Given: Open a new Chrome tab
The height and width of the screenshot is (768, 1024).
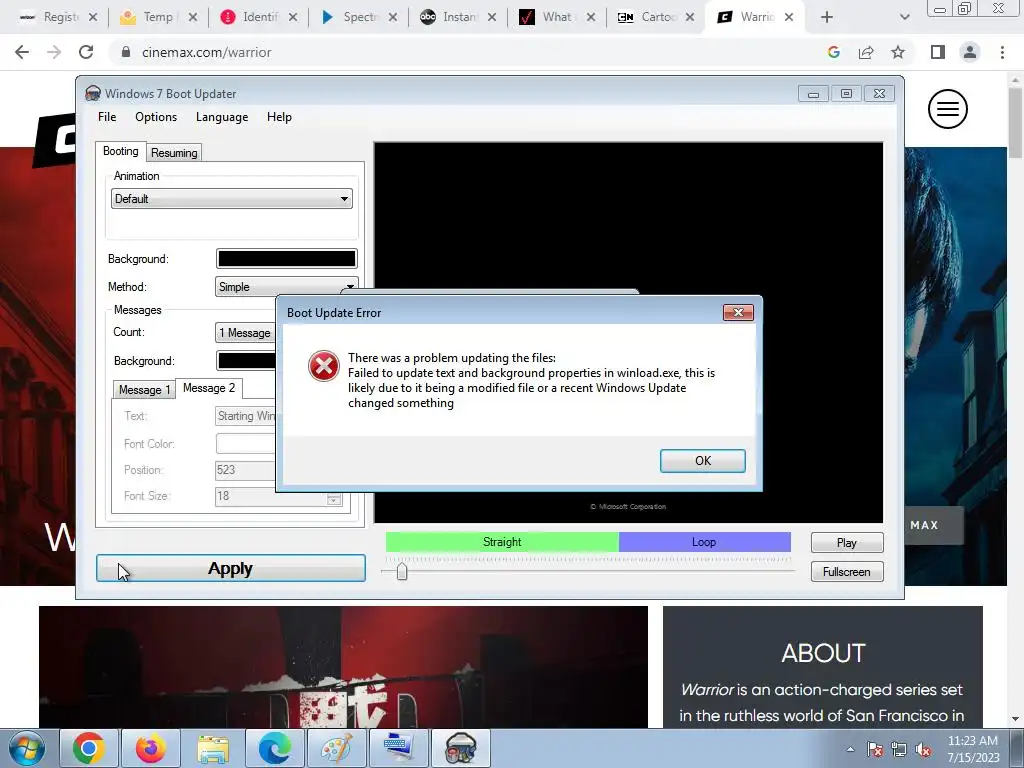Looking at the screenshot, I should click(x=827, y=17).
